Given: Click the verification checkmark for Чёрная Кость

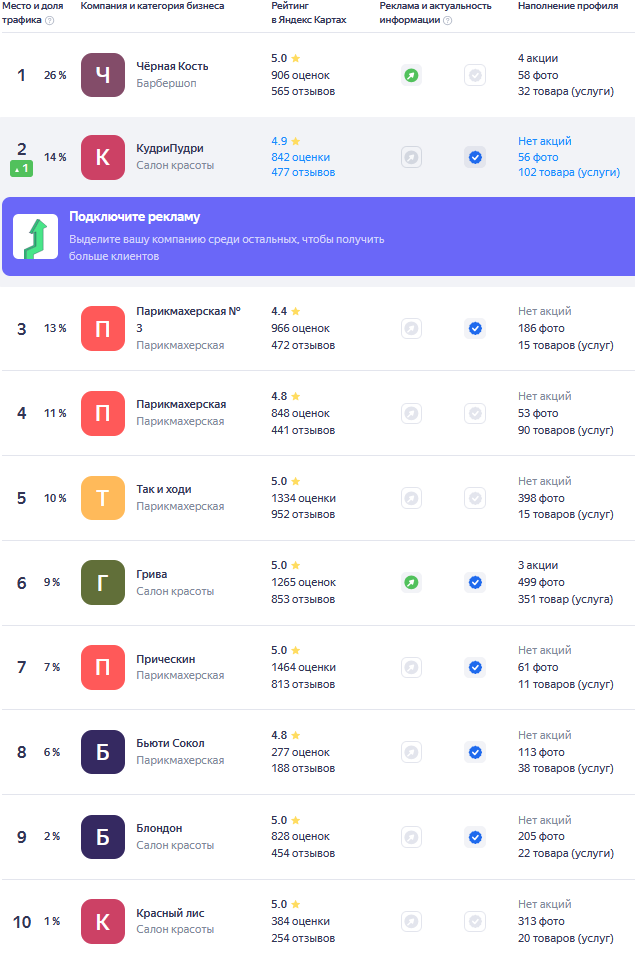Looking at the screenshot, I should [475, 75].
